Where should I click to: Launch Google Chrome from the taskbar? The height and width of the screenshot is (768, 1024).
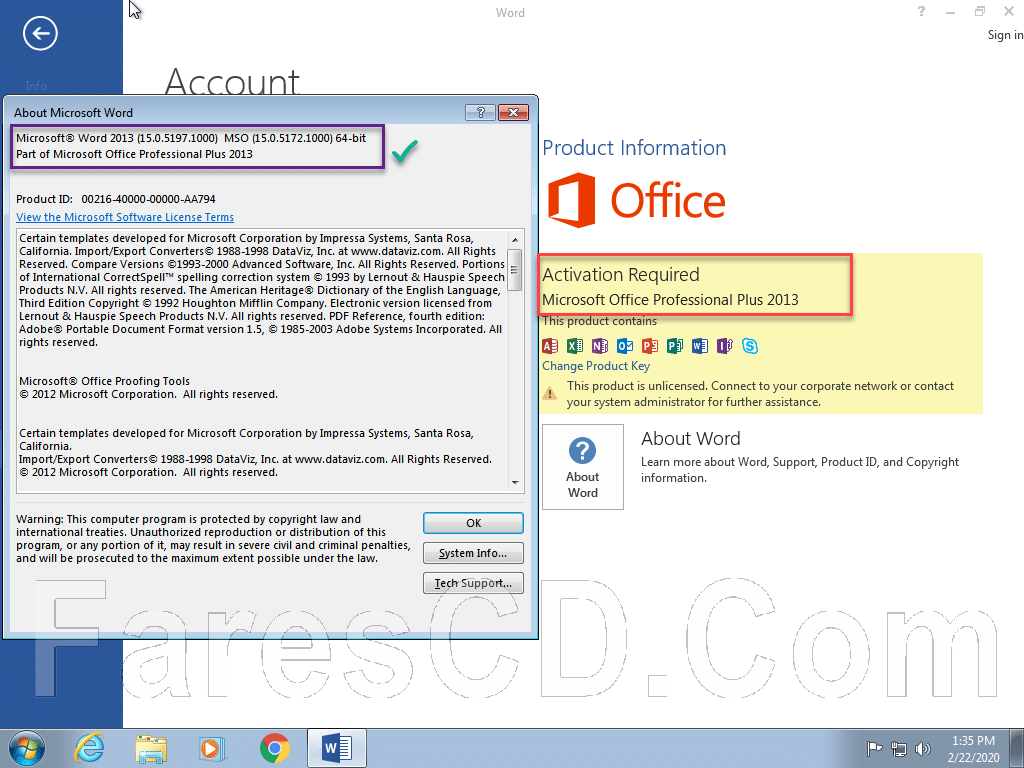click(x=274, y=748)
